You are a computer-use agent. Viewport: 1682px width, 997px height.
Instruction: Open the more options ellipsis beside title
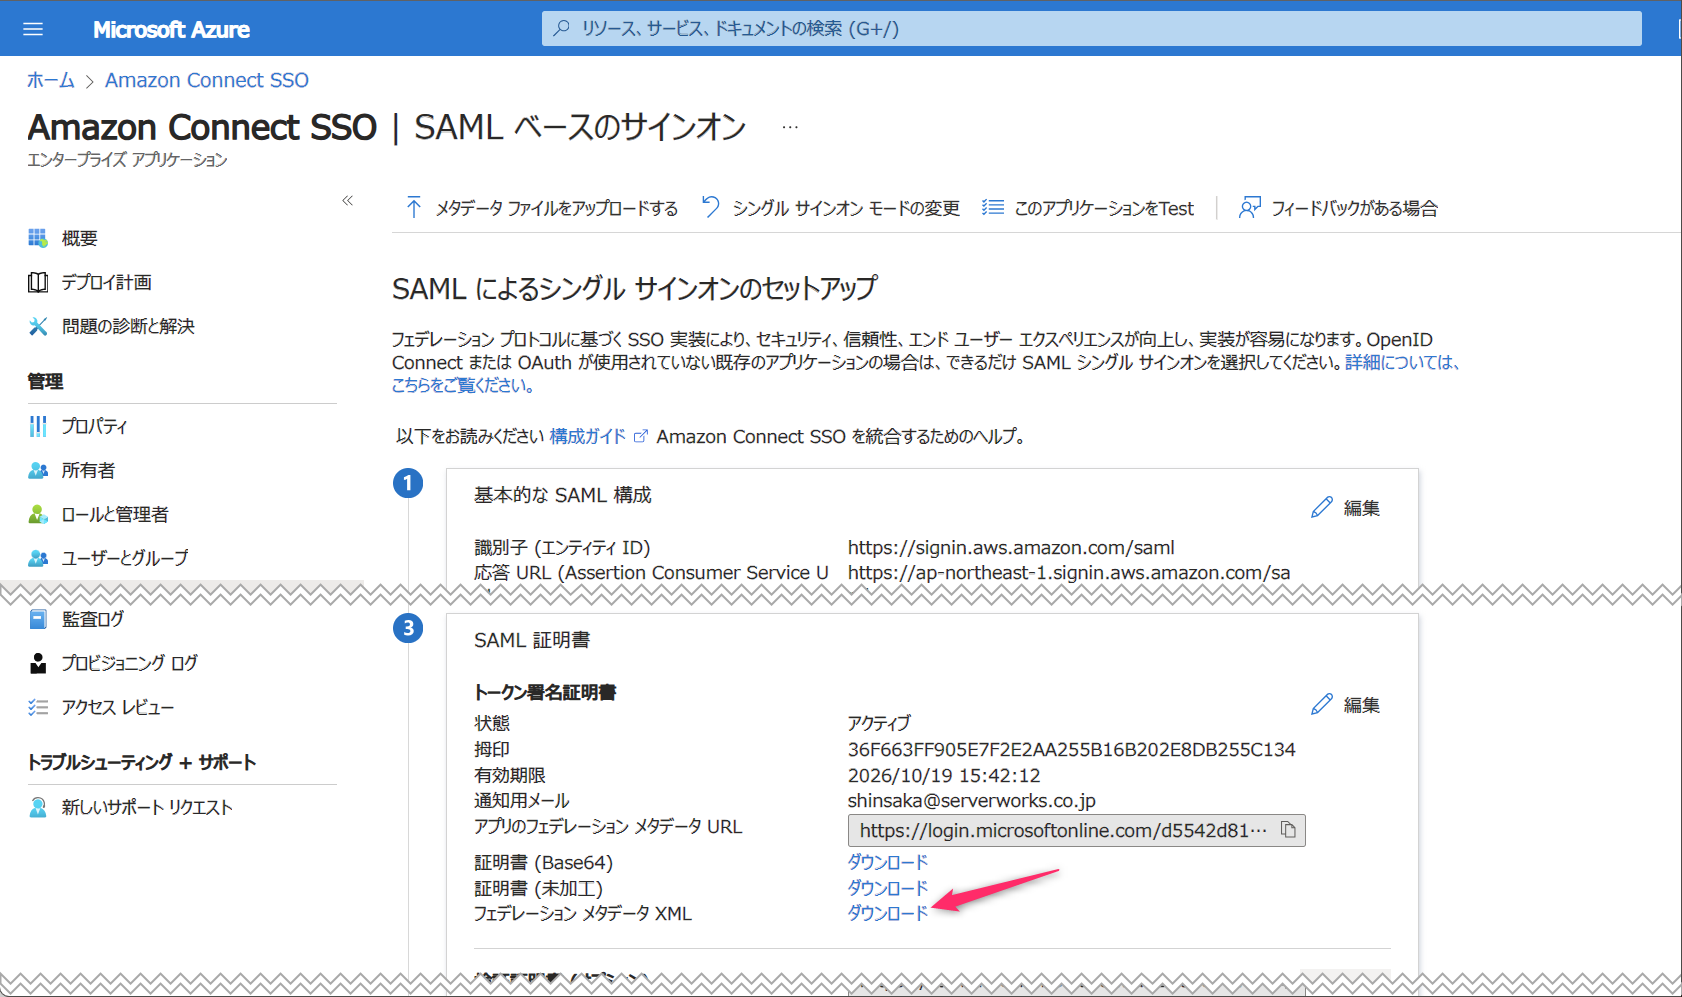pos(790,127)
